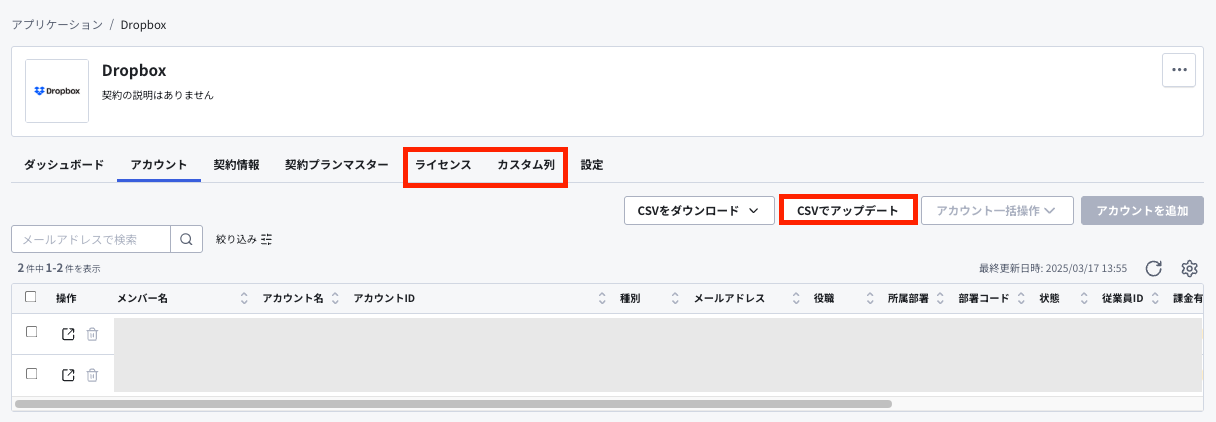The width and height of the screenshot is (1216, 422).
Task: Sort by 所属部署 column arrows
Action: click(x=940, y=299)
